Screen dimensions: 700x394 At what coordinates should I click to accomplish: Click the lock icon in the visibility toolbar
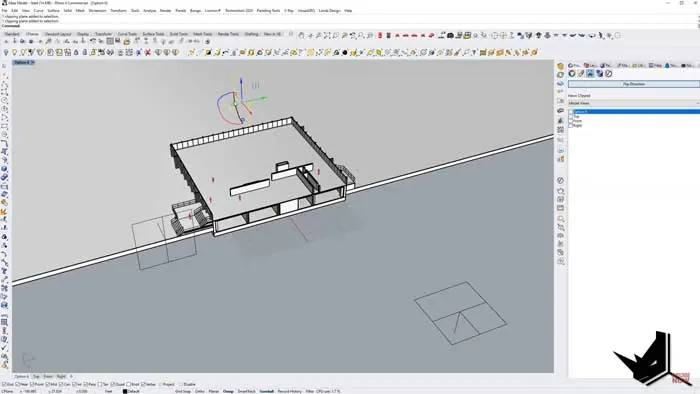[76, 52]
